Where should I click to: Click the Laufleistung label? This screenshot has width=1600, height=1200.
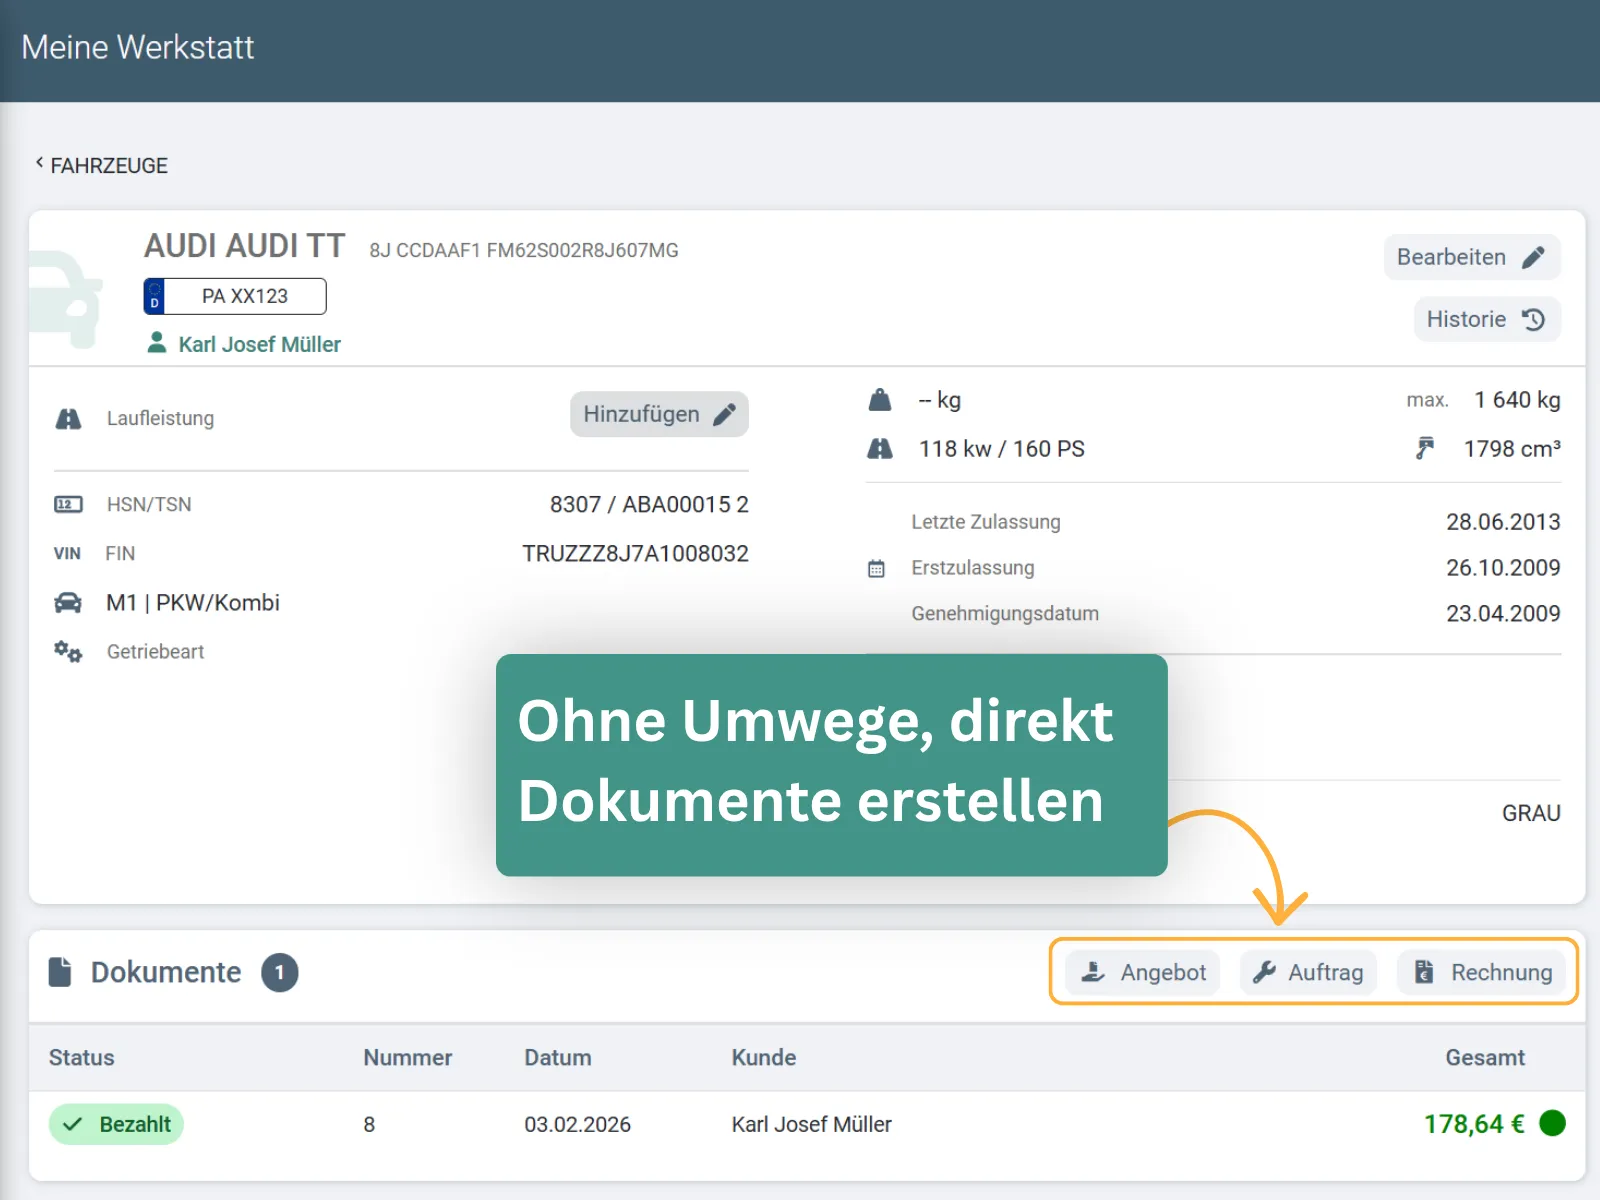tap(160, 418)
